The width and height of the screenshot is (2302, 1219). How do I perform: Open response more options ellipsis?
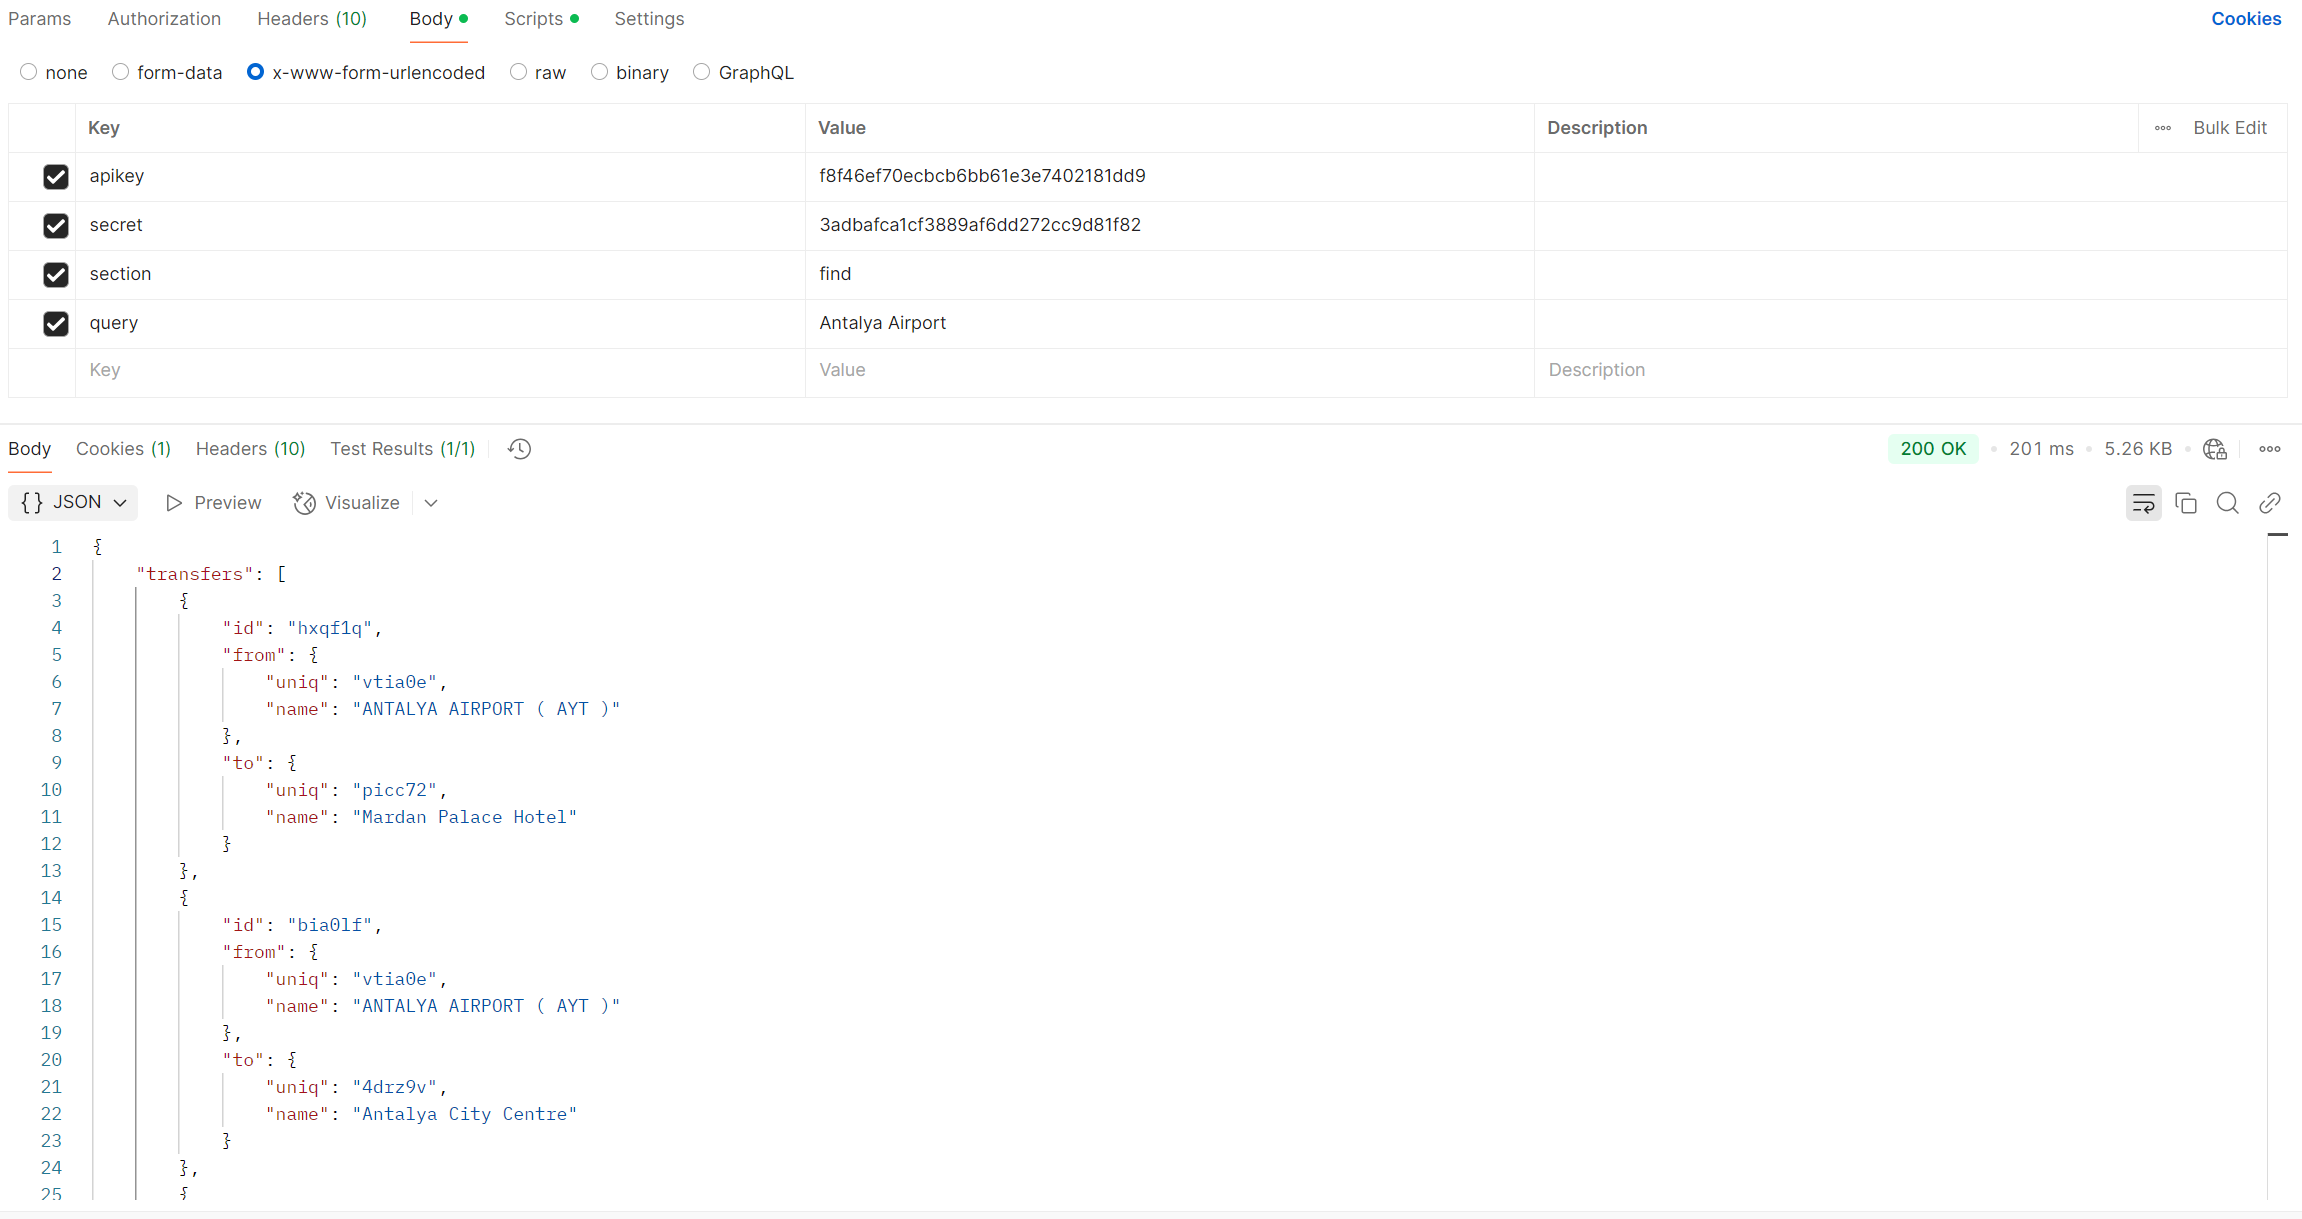pos(2270,449)
